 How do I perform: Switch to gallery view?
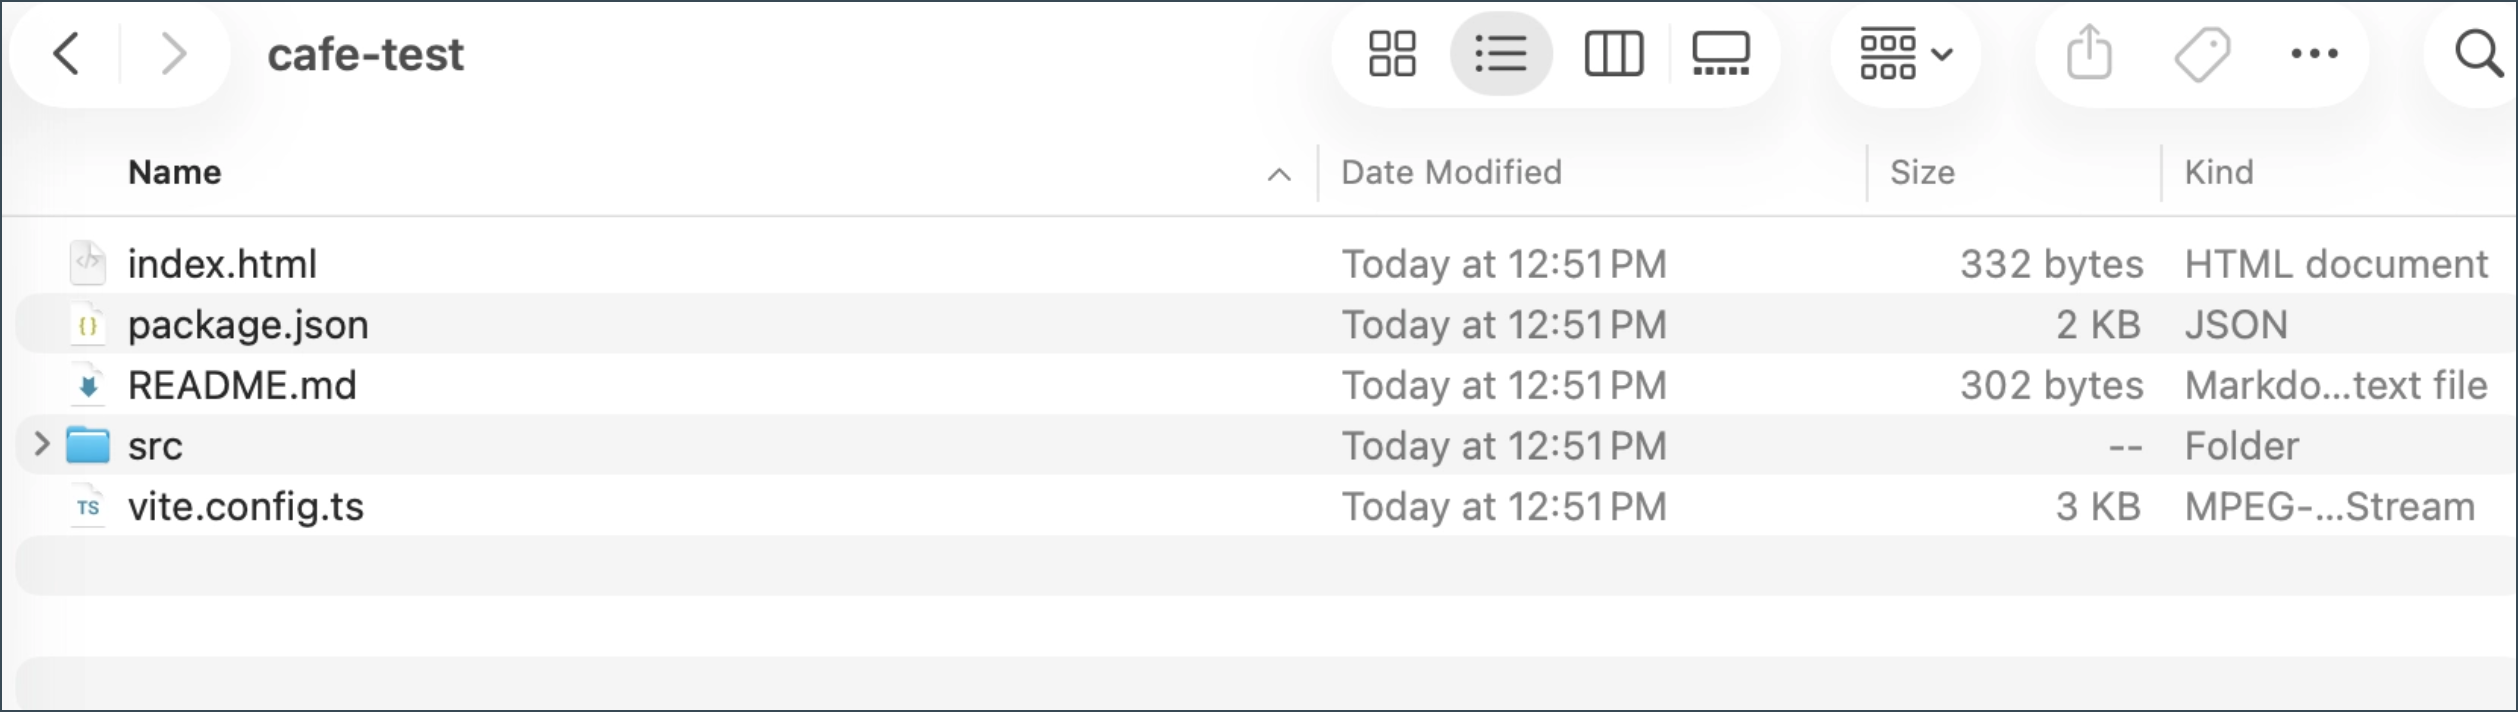coord(1720,54)
